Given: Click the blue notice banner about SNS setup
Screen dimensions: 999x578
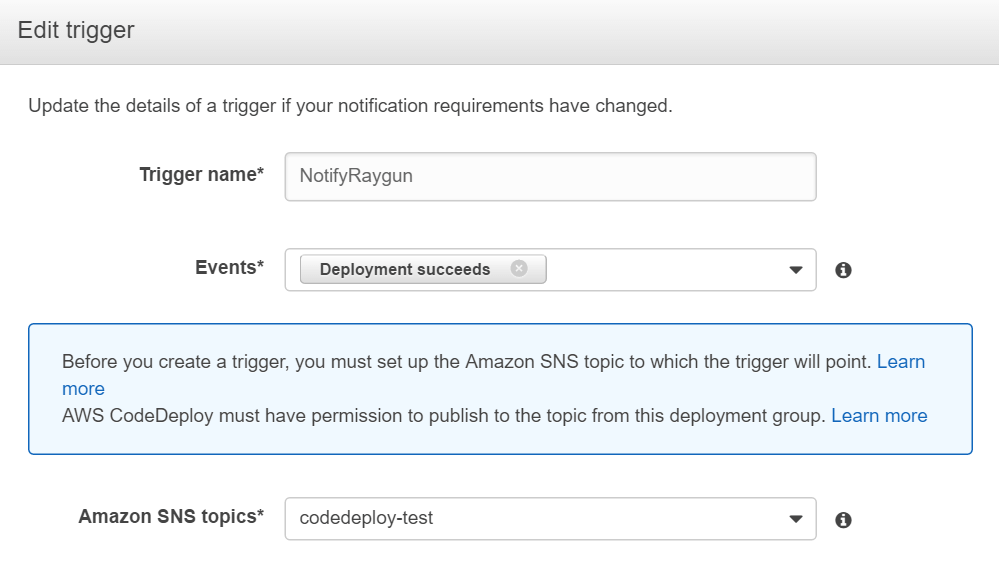Looking at the screenshot, I should (x=499, y=388).
